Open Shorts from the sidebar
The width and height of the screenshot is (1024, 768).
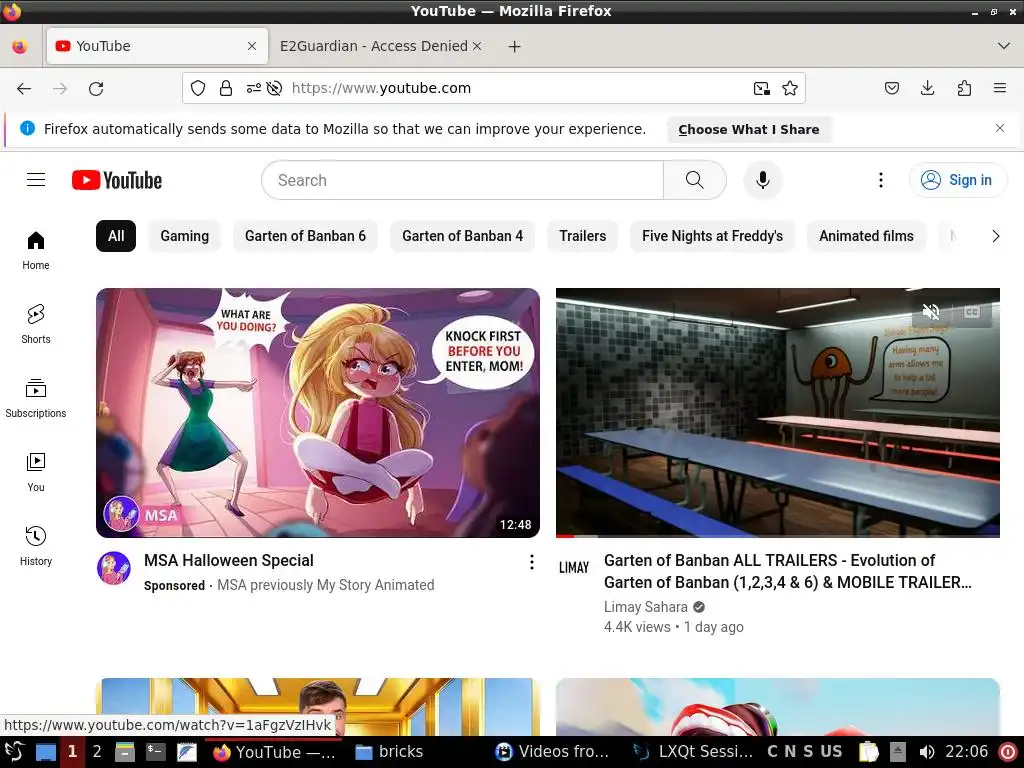point(36,325)
